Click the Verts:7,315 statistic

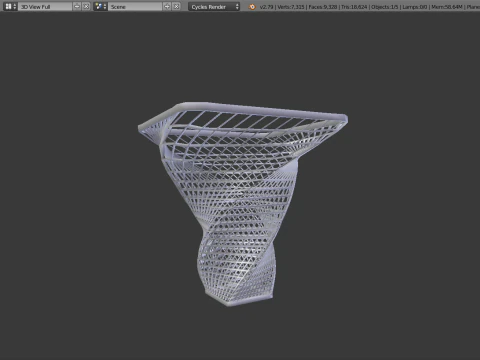point(291,7)
